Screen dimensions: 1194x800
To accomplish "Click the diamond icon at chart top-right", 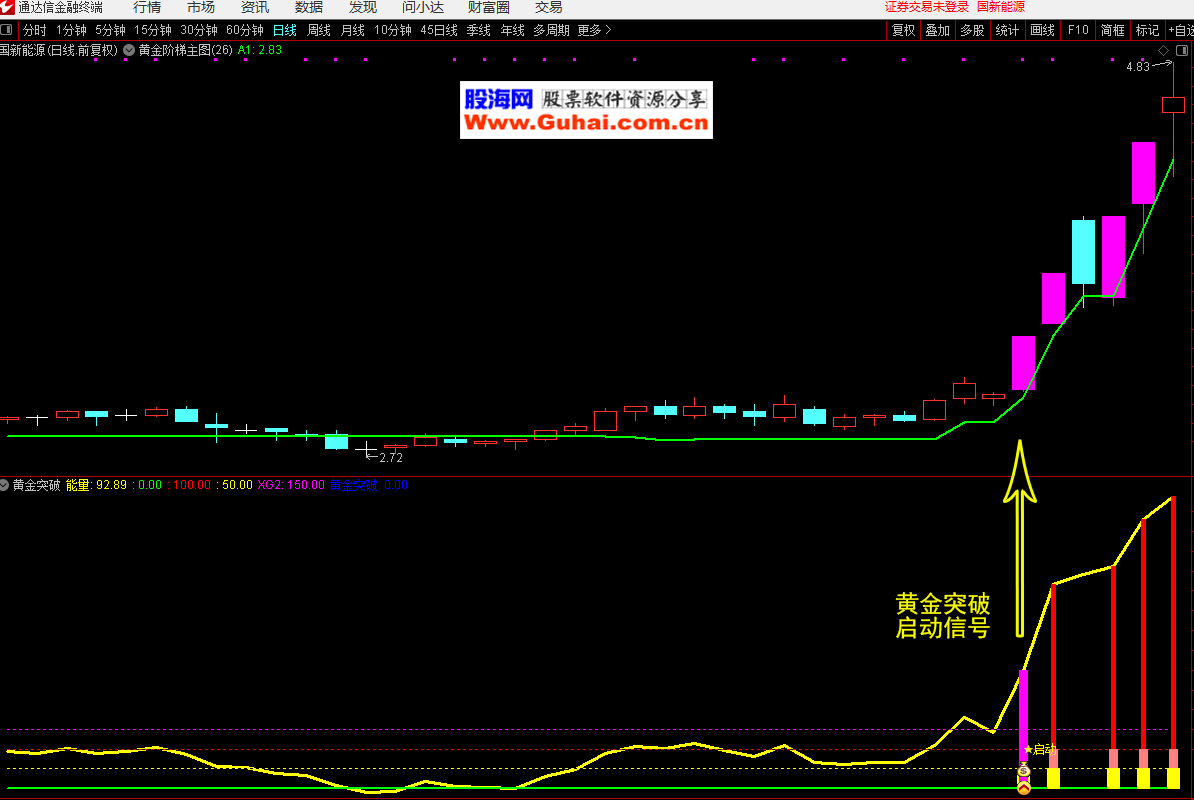I will click(1164, 50).
